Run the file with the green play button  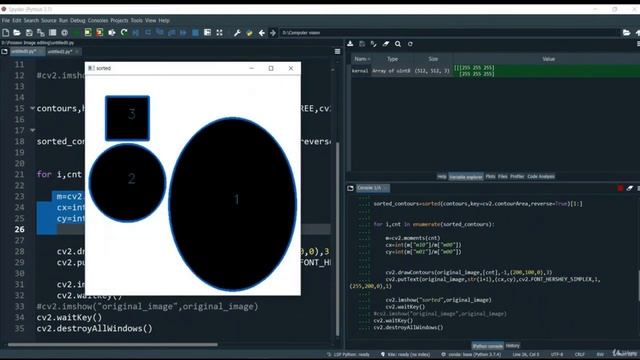(76, 33)
